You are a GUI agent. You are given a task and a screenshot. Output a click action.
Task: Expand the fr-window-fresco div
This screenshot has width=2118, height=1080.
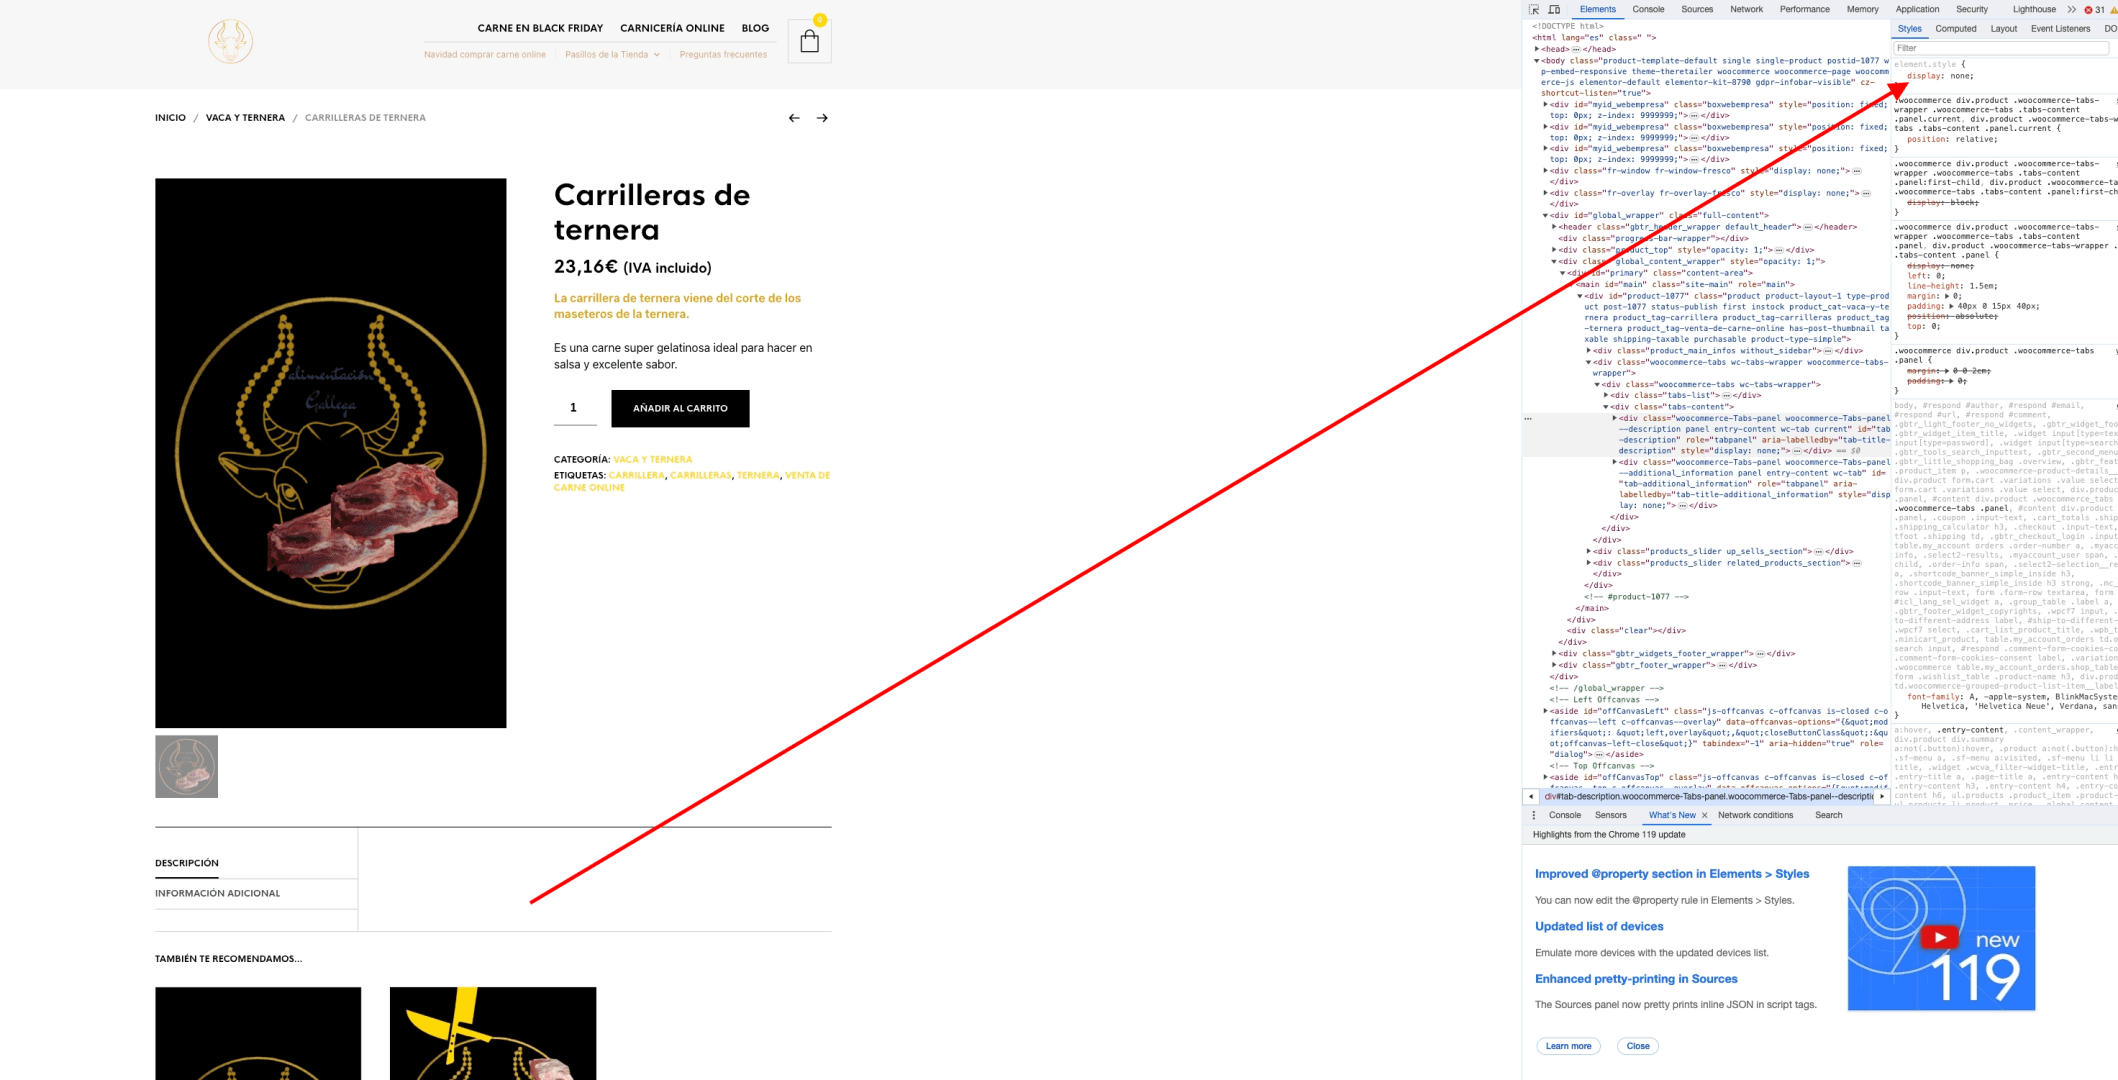click(x=1545, y=171)
